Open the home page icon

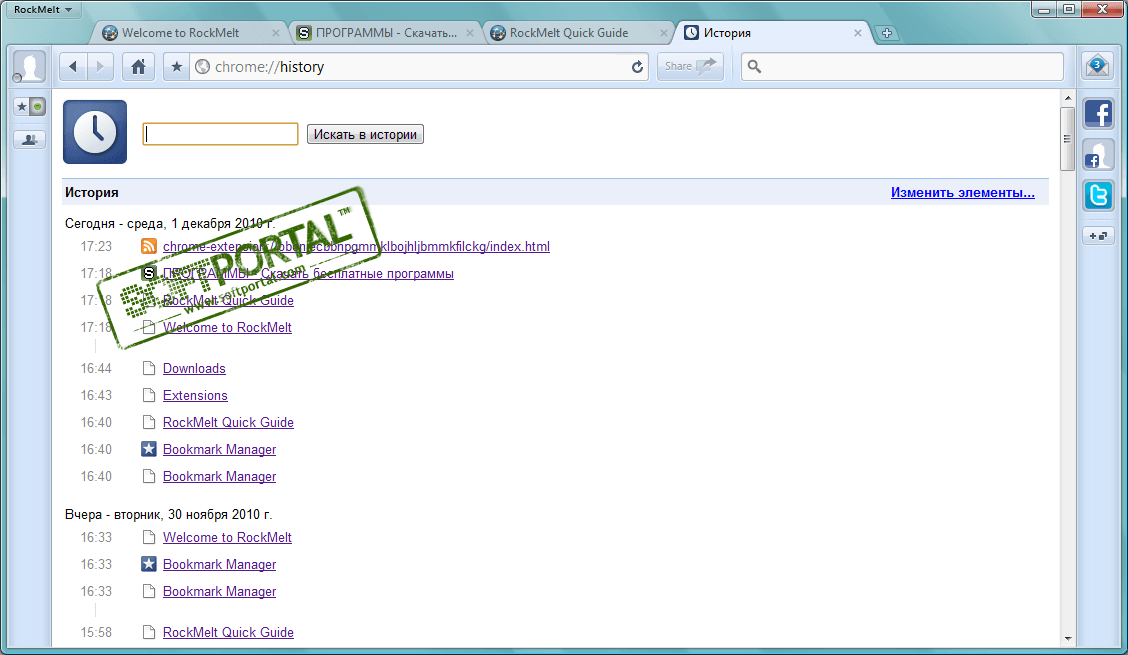[x=138, y=67]
